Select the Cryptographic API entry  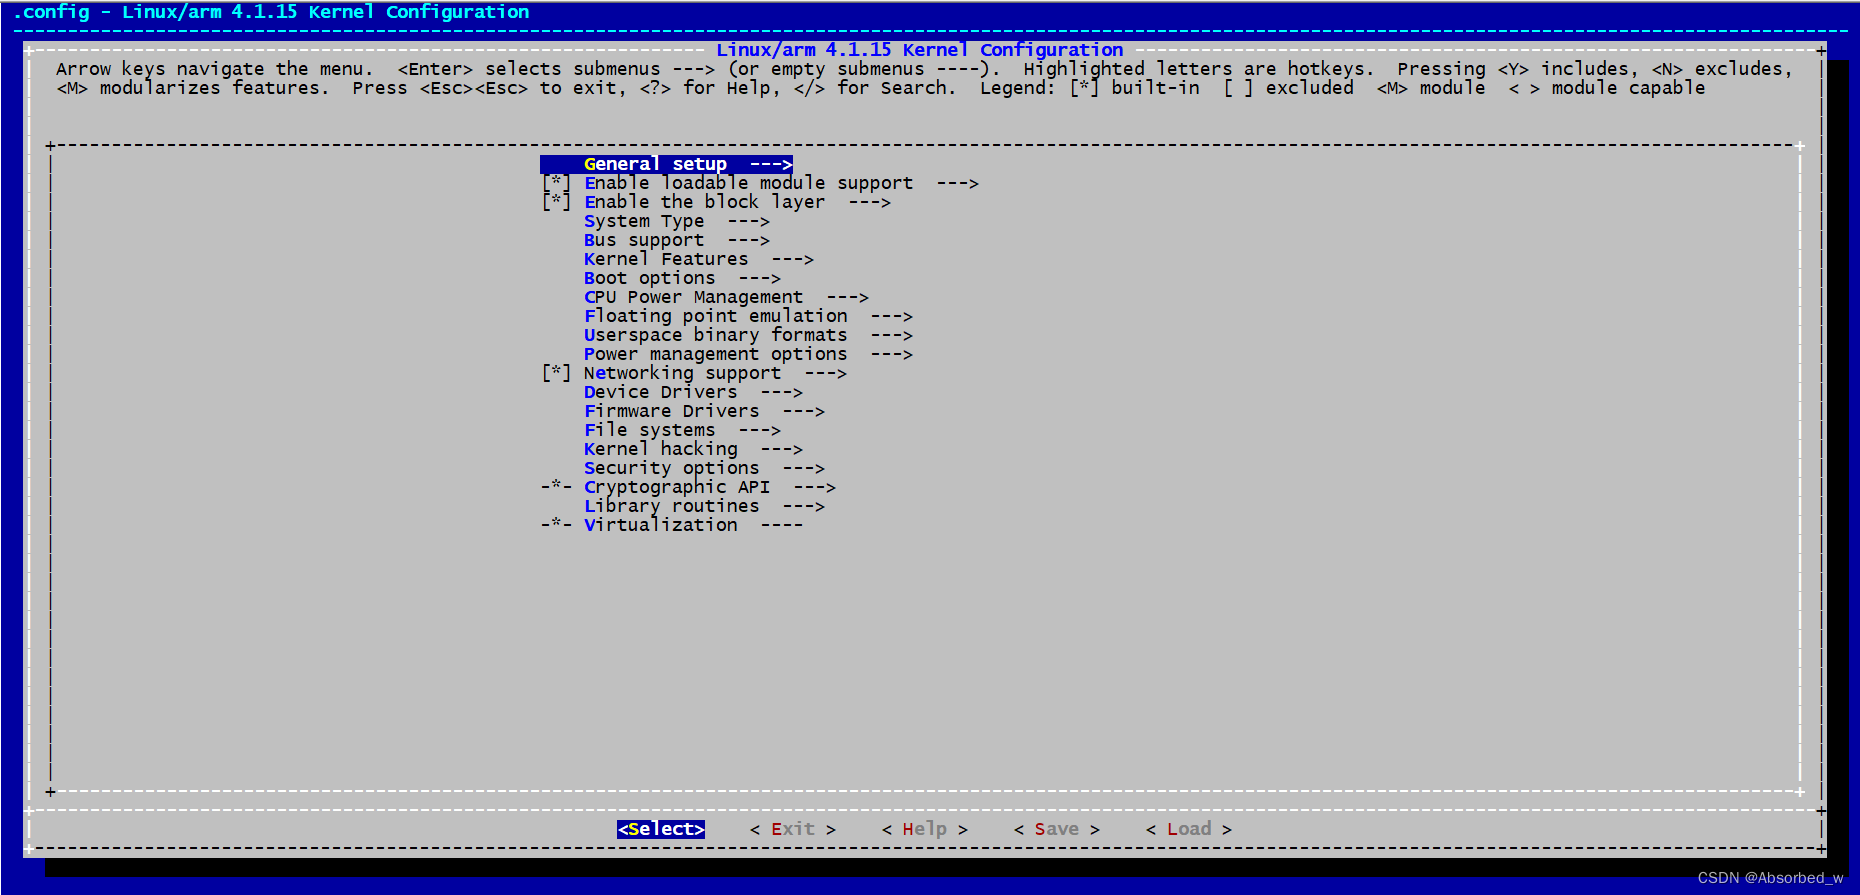pyautogui.click(x=710, y=487)
